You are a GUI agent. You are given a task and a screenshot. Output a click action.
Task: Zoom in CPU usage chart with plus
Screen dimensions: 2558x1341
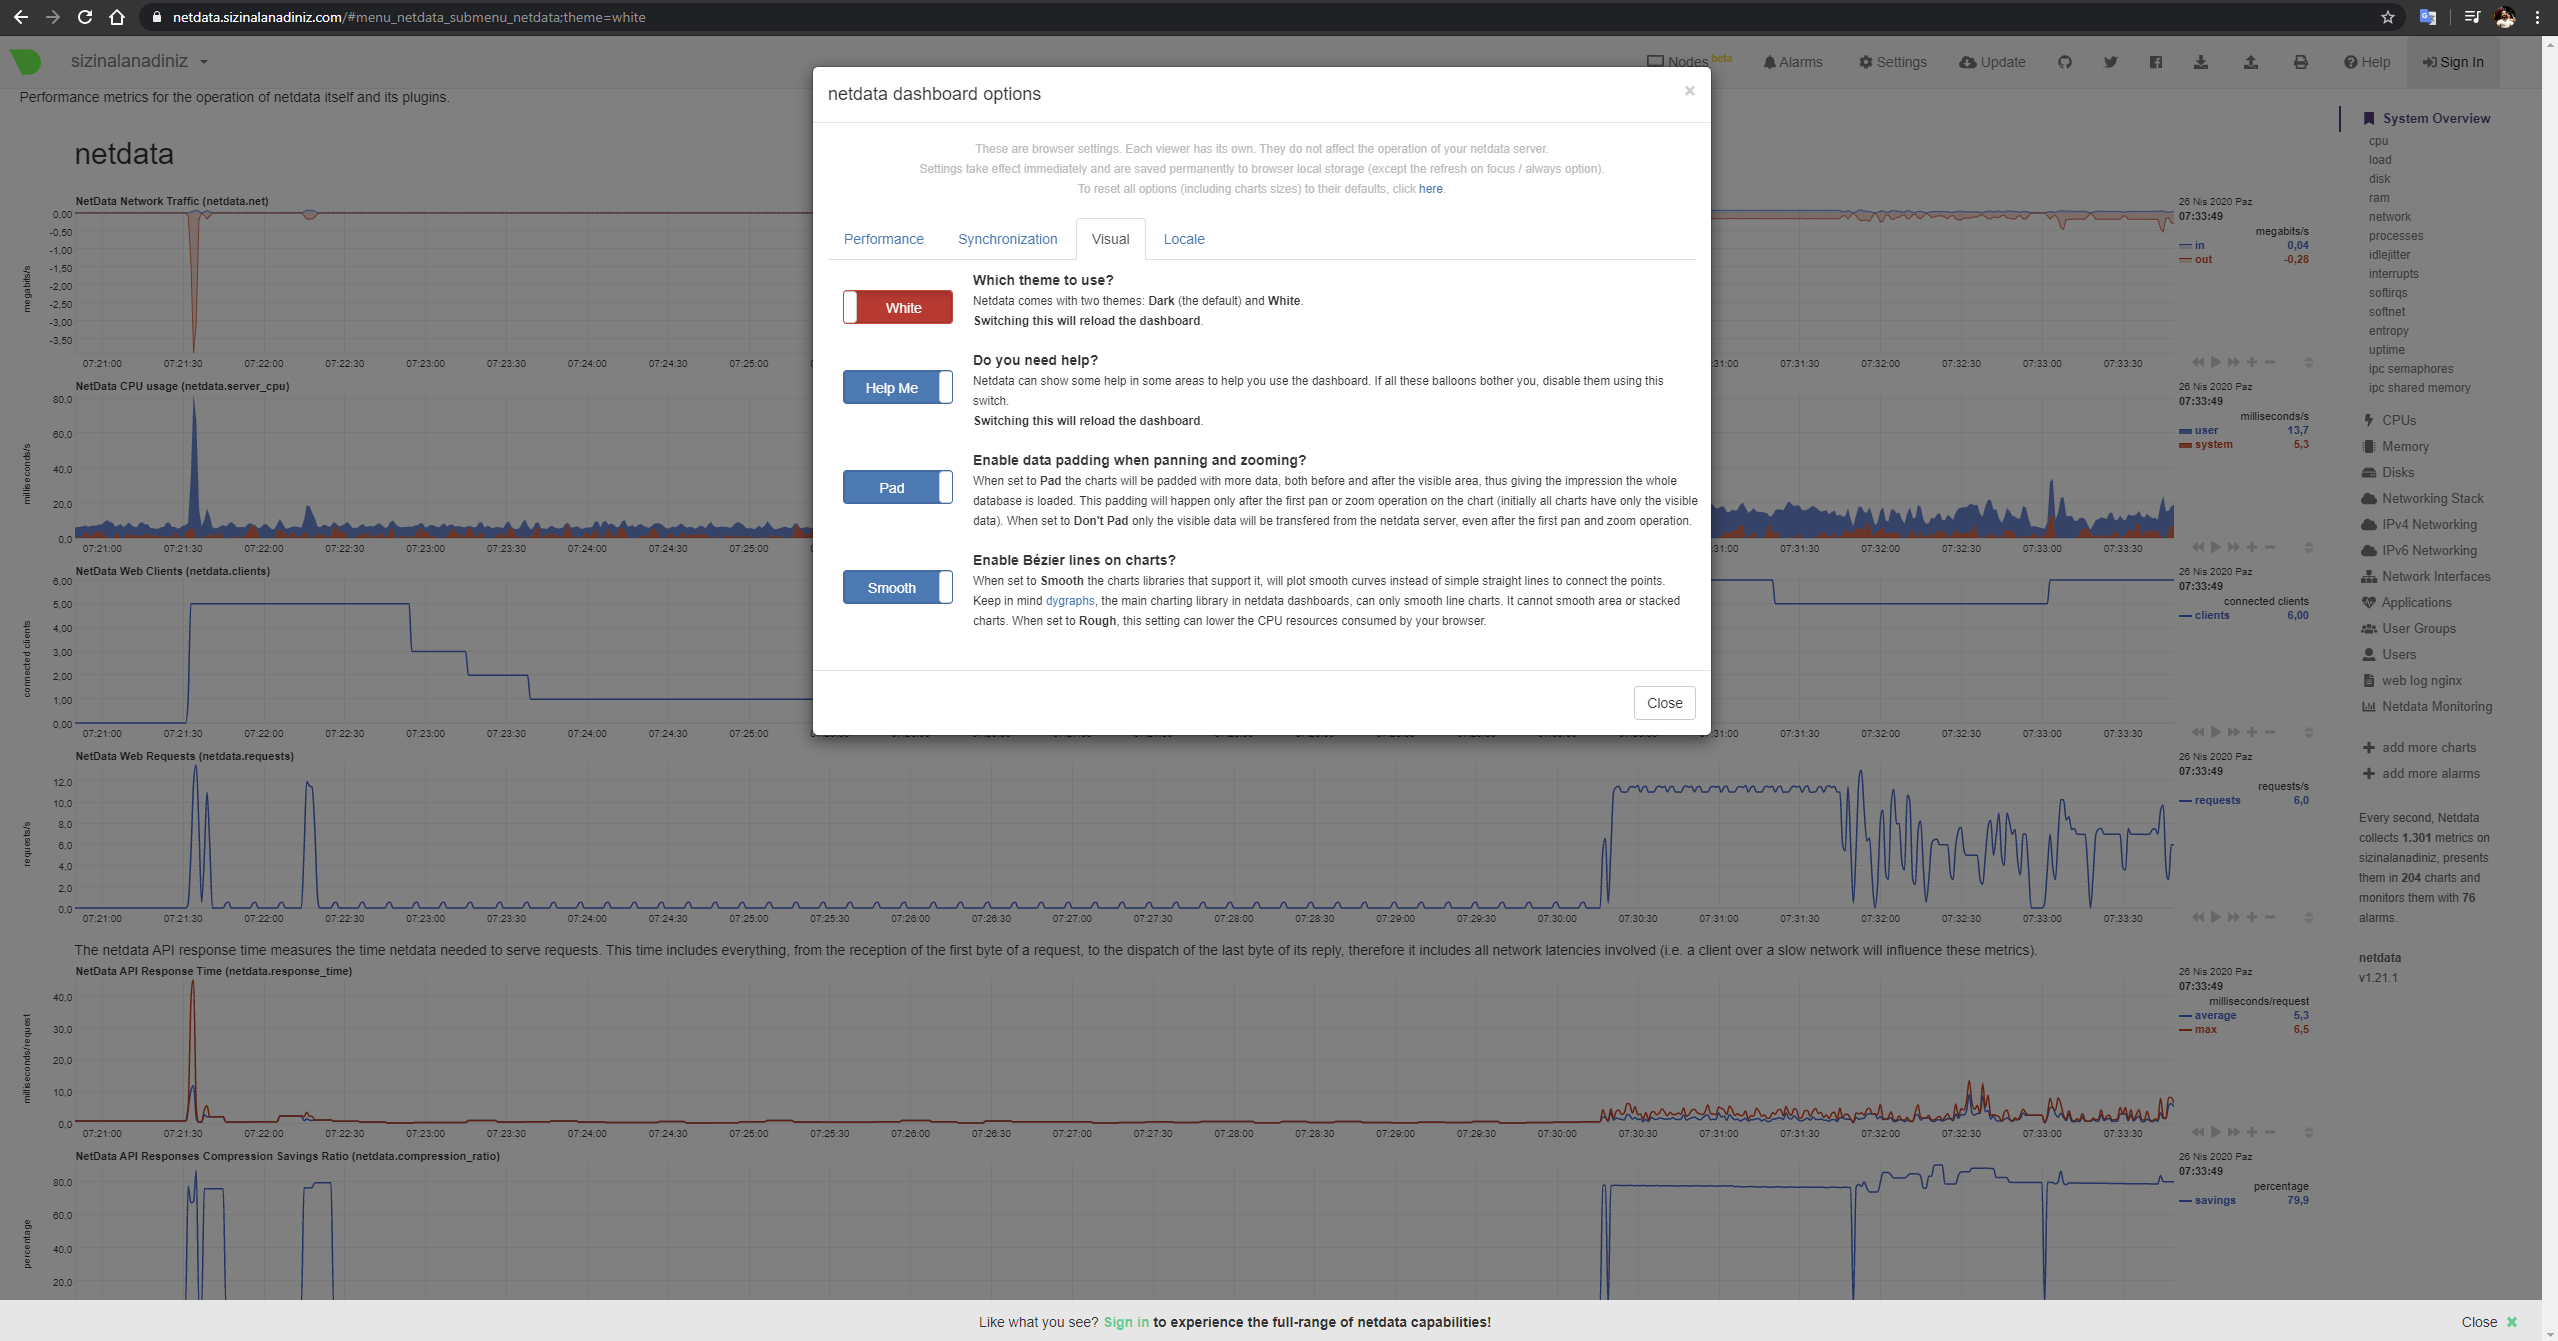2251,547
